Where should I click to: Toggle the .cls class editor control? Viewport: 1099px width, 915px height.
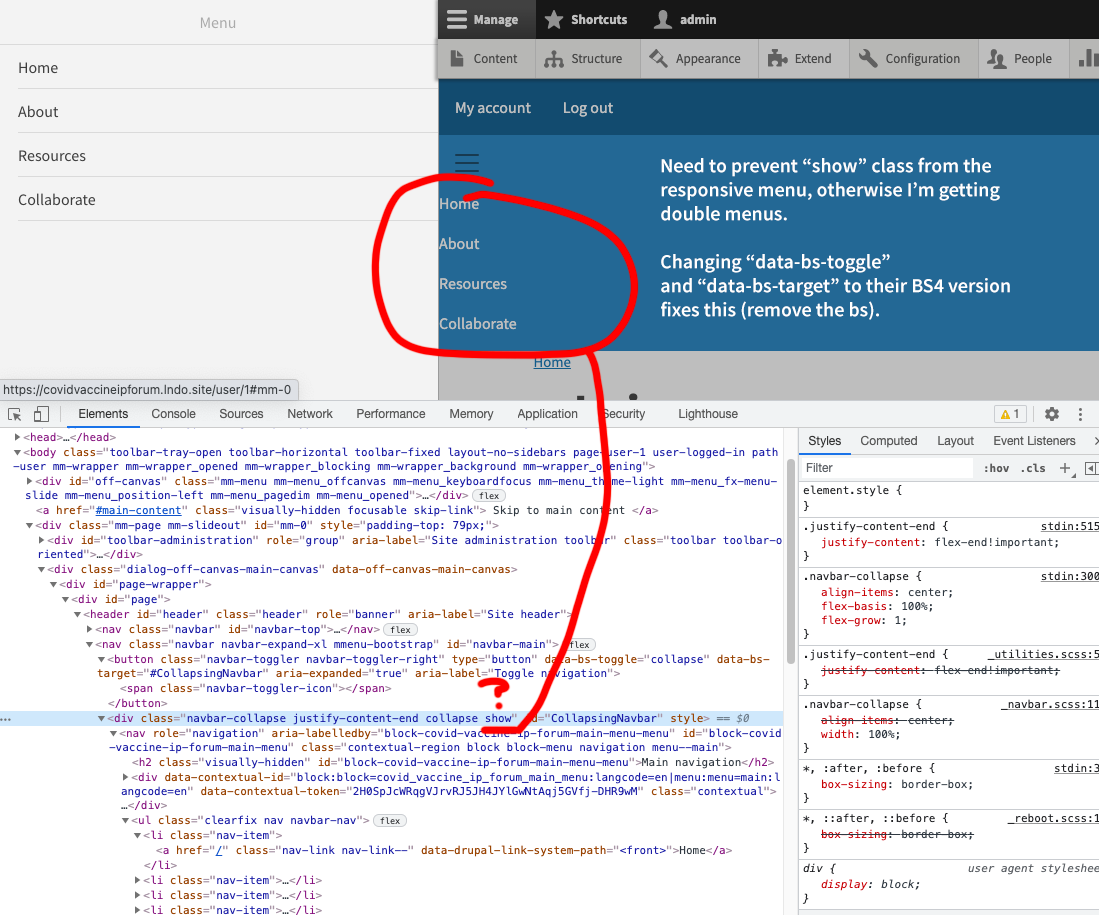click(x=1032, y=468)
